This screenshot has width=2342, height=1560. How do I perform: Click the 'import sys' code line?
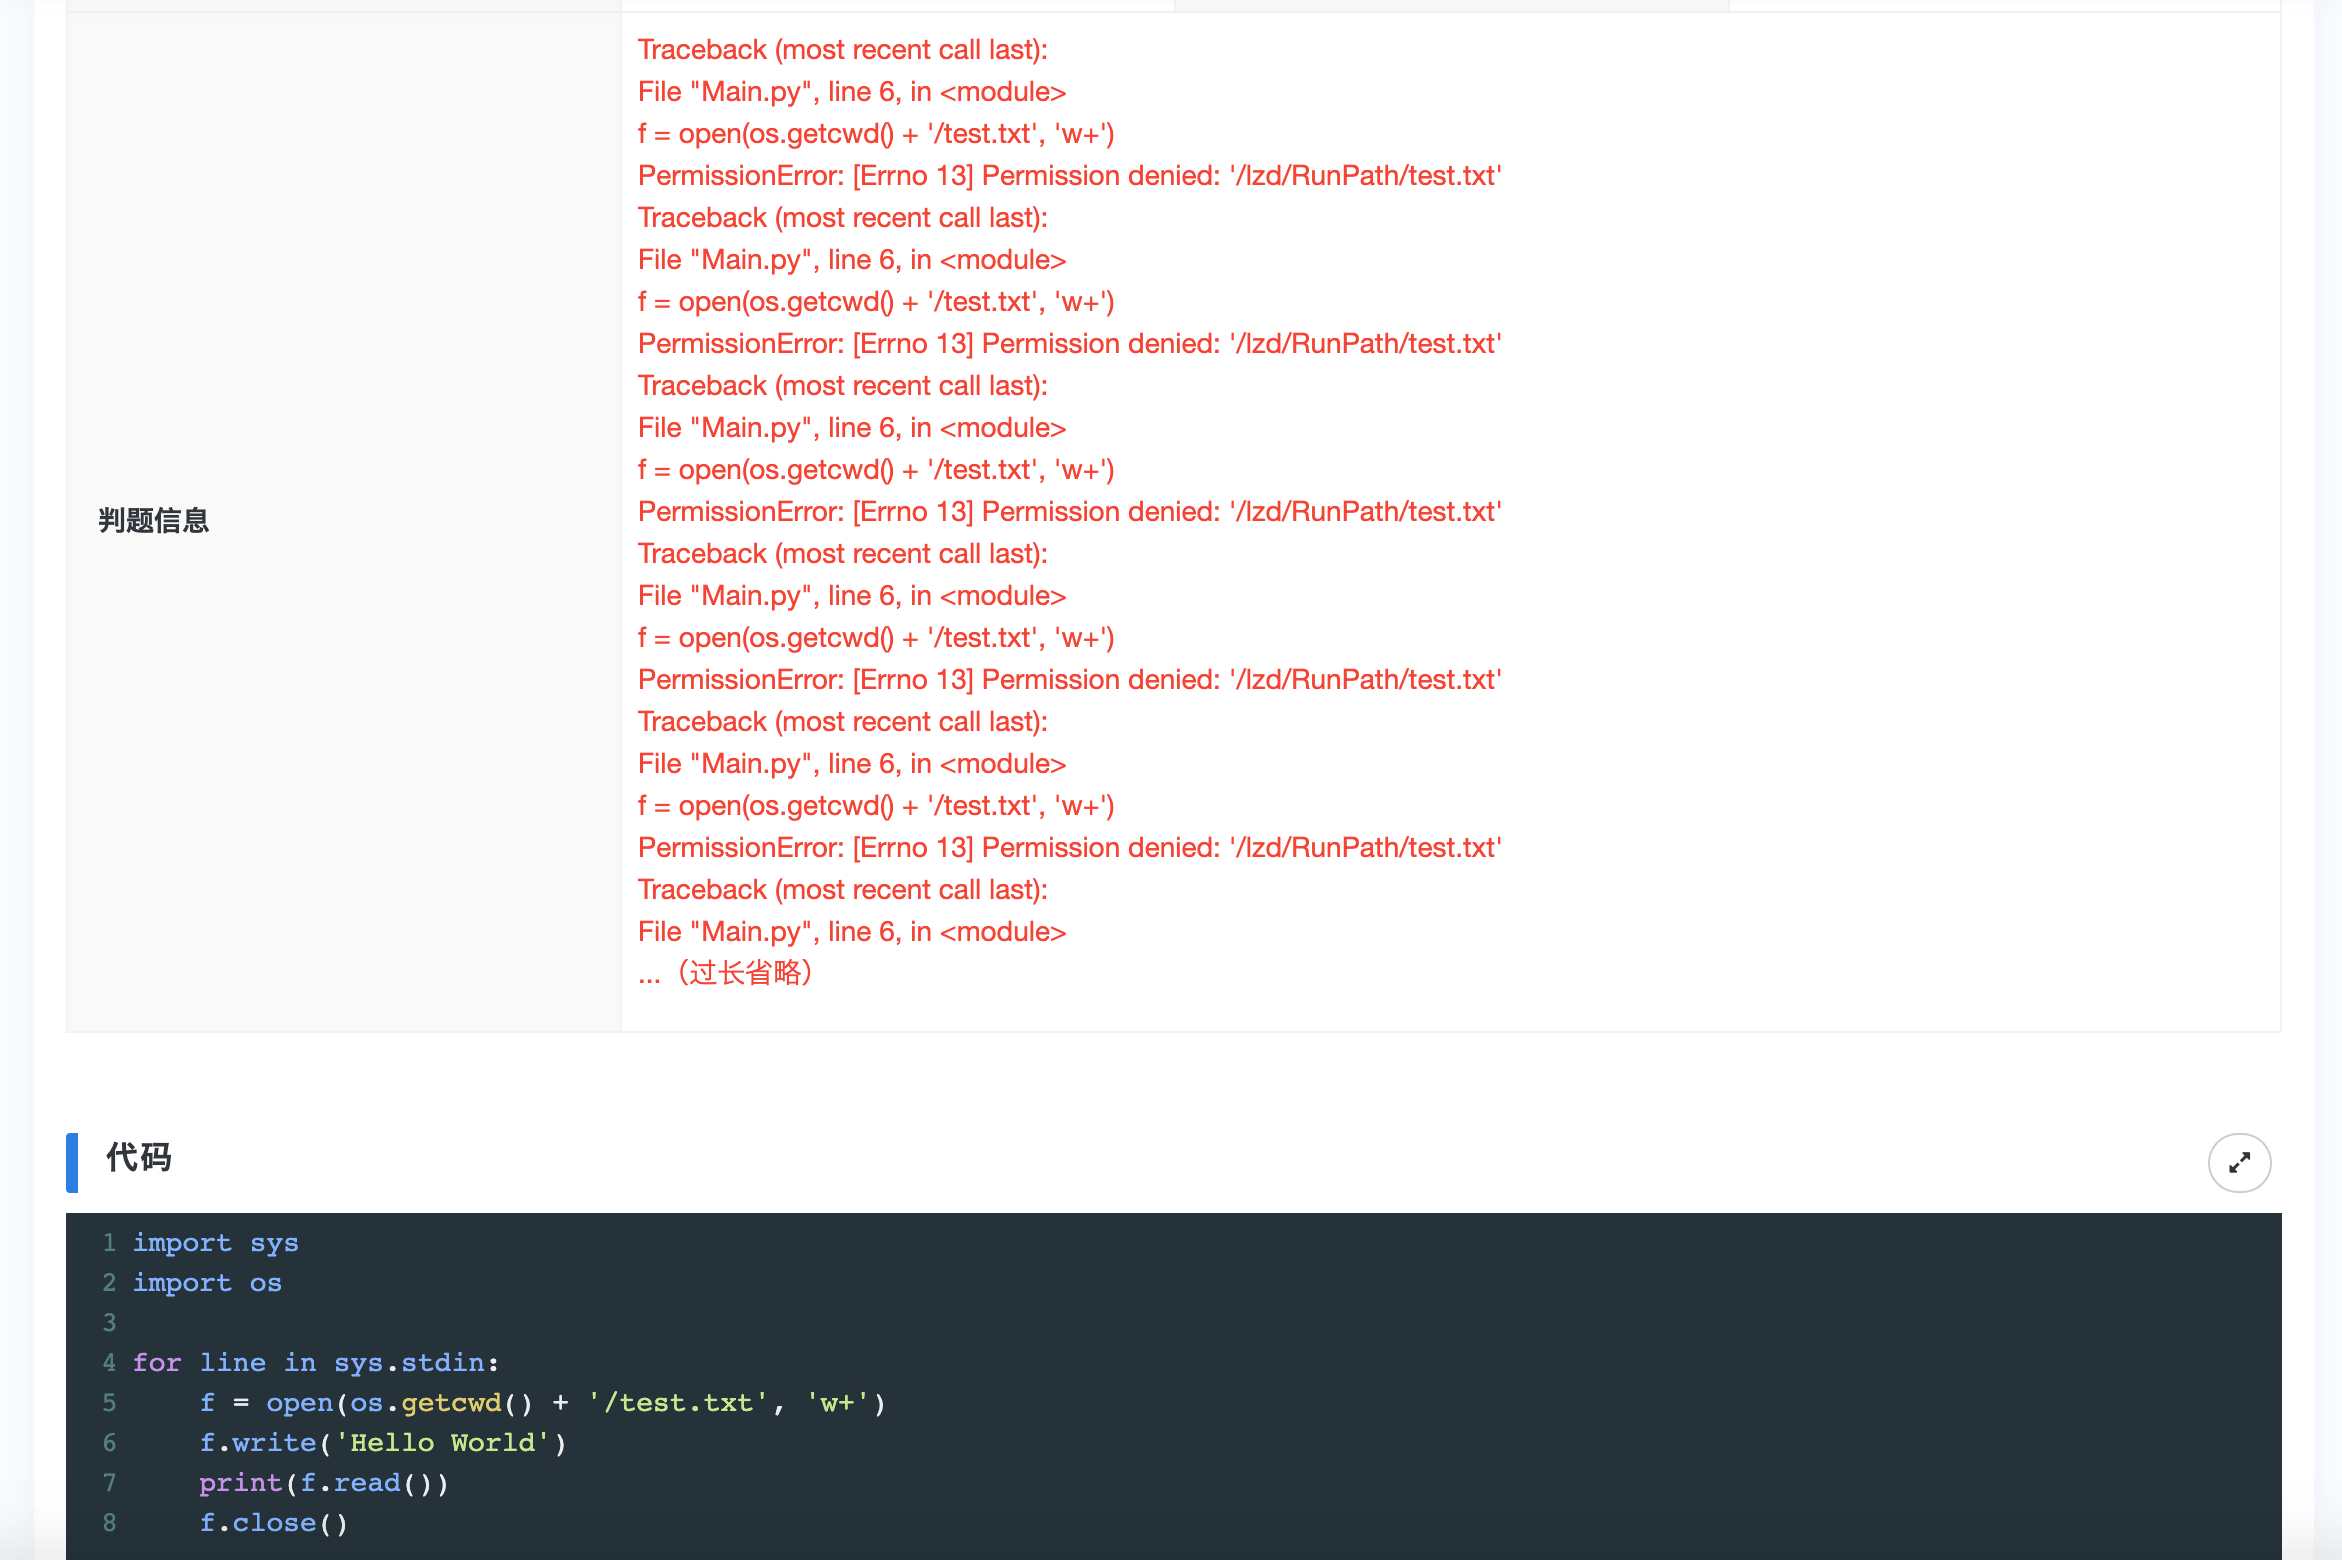(216, 1243)
